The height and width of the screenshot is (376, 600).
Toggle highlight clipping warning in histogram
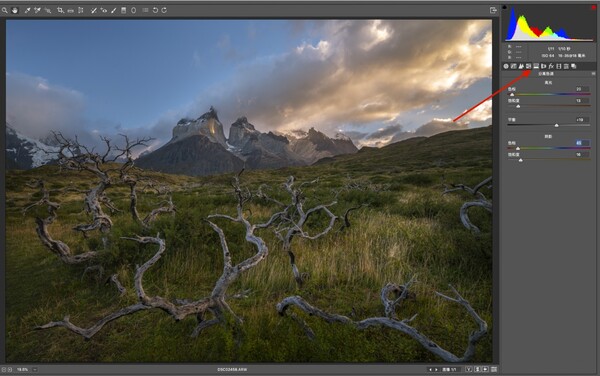593,7
